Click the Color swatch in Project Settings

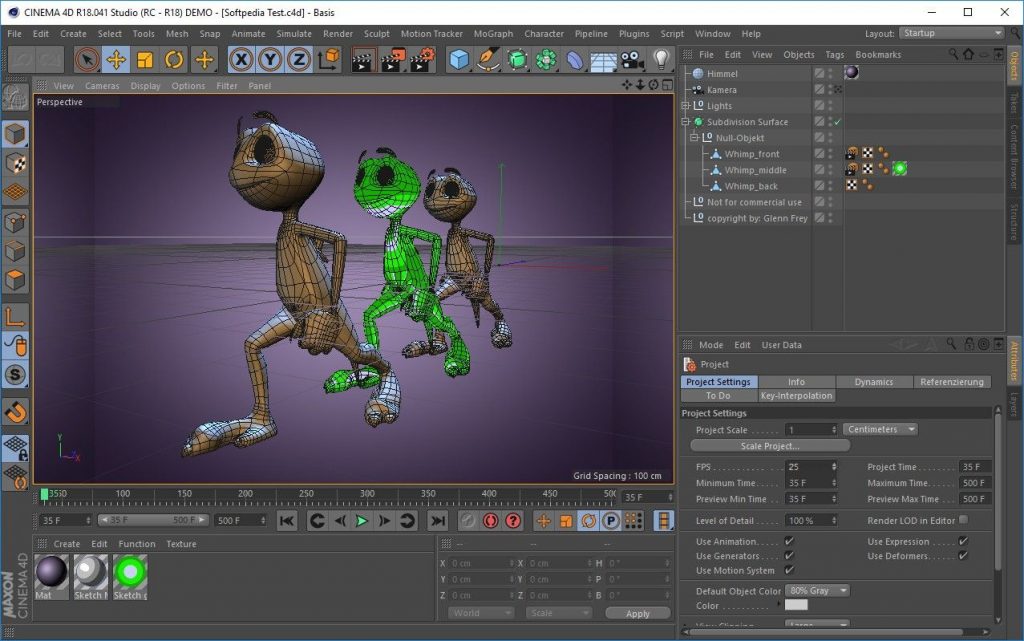pyautogui.click(x=796, y=605)
